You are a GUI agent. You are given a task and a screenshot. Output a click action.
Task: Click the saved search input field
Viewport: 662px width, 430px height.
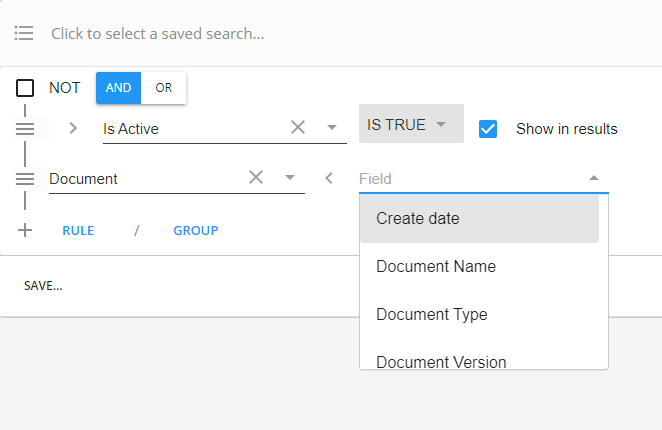point(300,33)
